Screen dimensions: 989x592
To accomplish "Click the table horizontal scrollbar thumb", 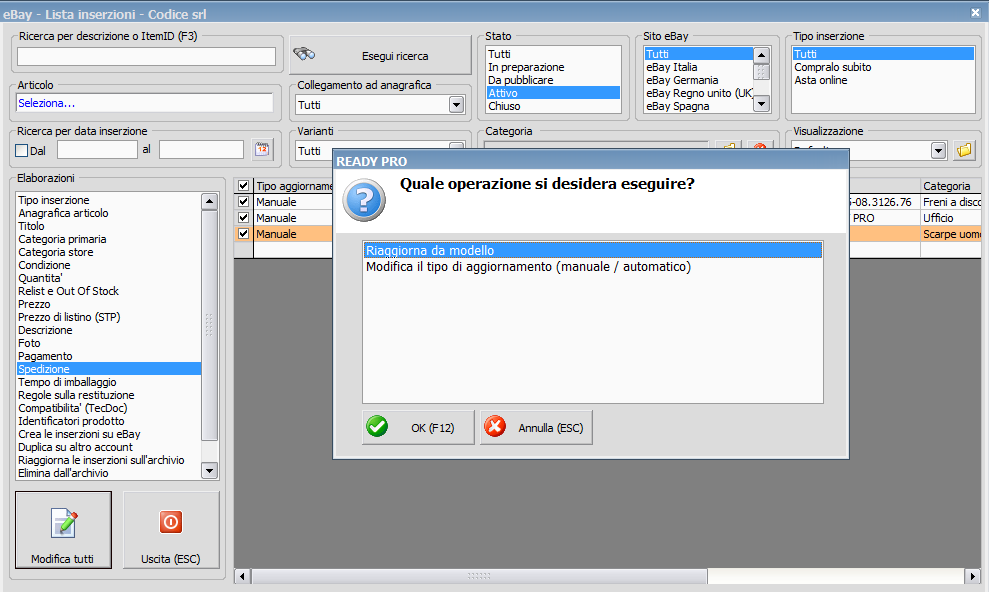I will (x=479, y=576).
